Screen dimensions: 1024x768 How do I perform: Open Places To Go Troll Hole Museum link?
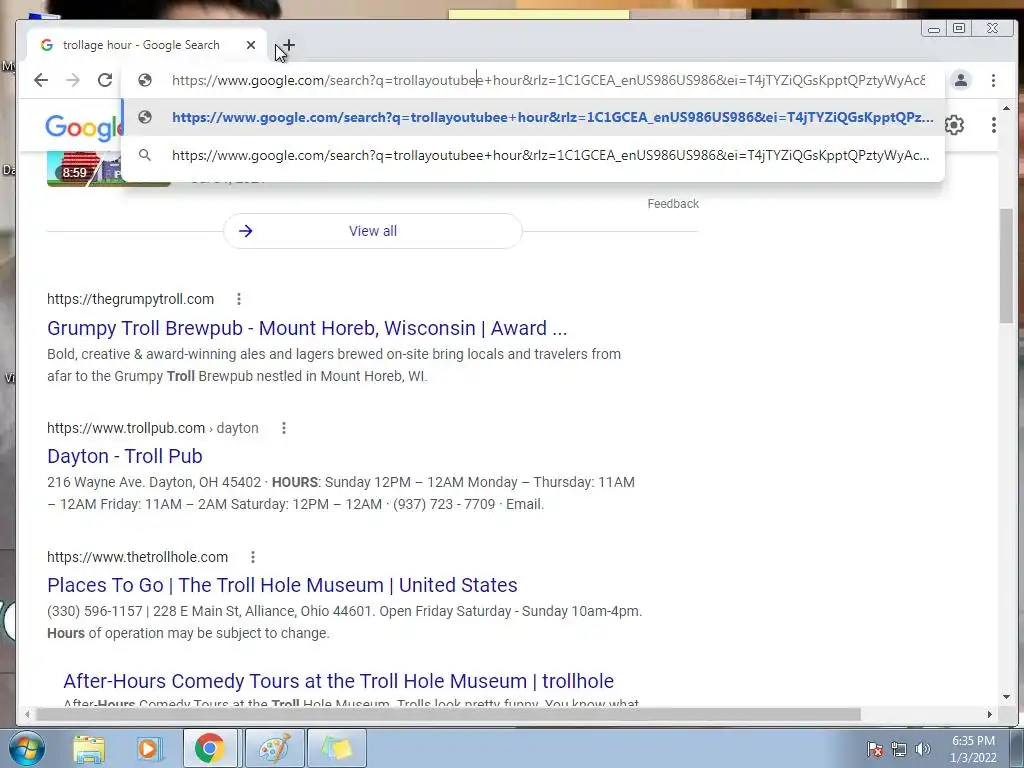(282, 585)
